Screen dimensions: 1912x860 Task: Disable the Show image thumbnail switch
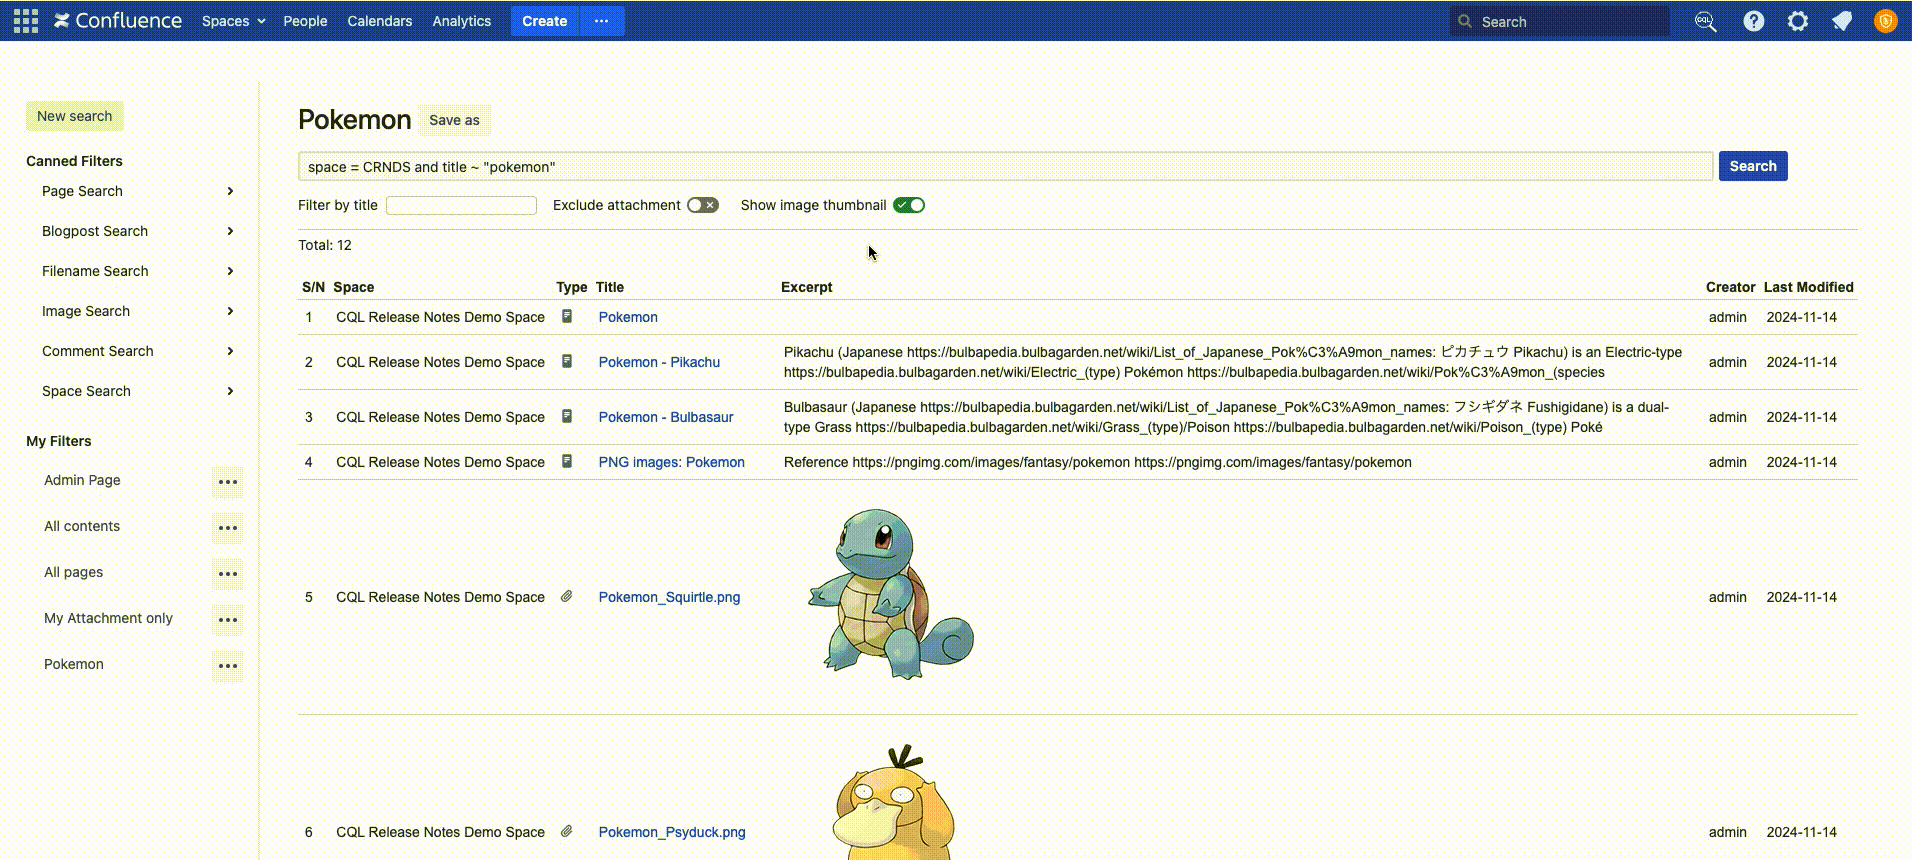coord(909,205)
